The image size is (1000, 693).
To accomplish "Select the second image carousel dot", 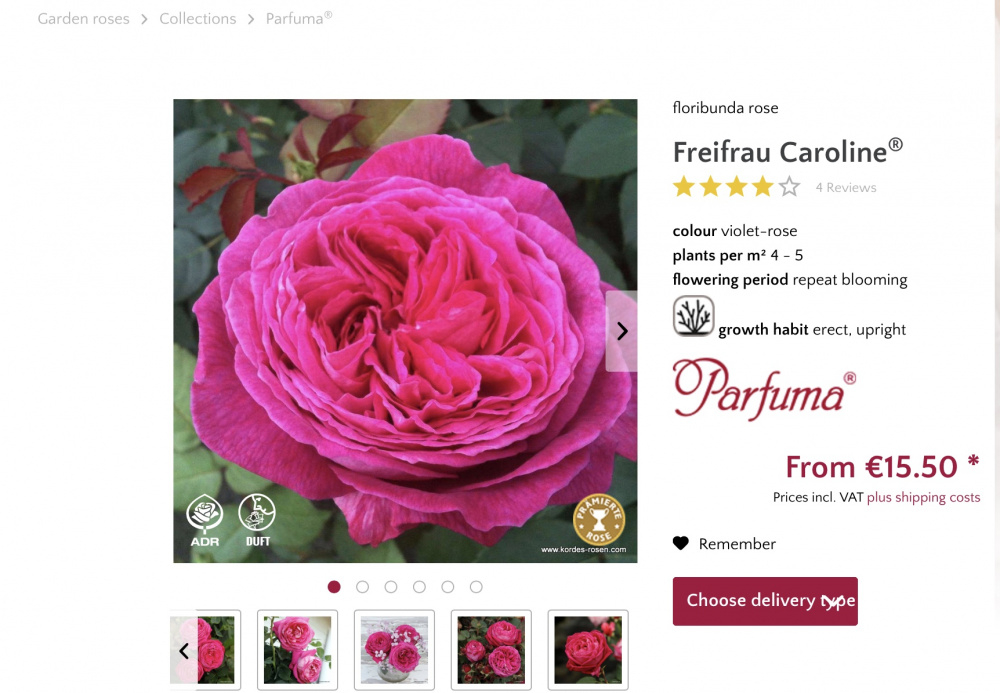I will tap(362, 587).
